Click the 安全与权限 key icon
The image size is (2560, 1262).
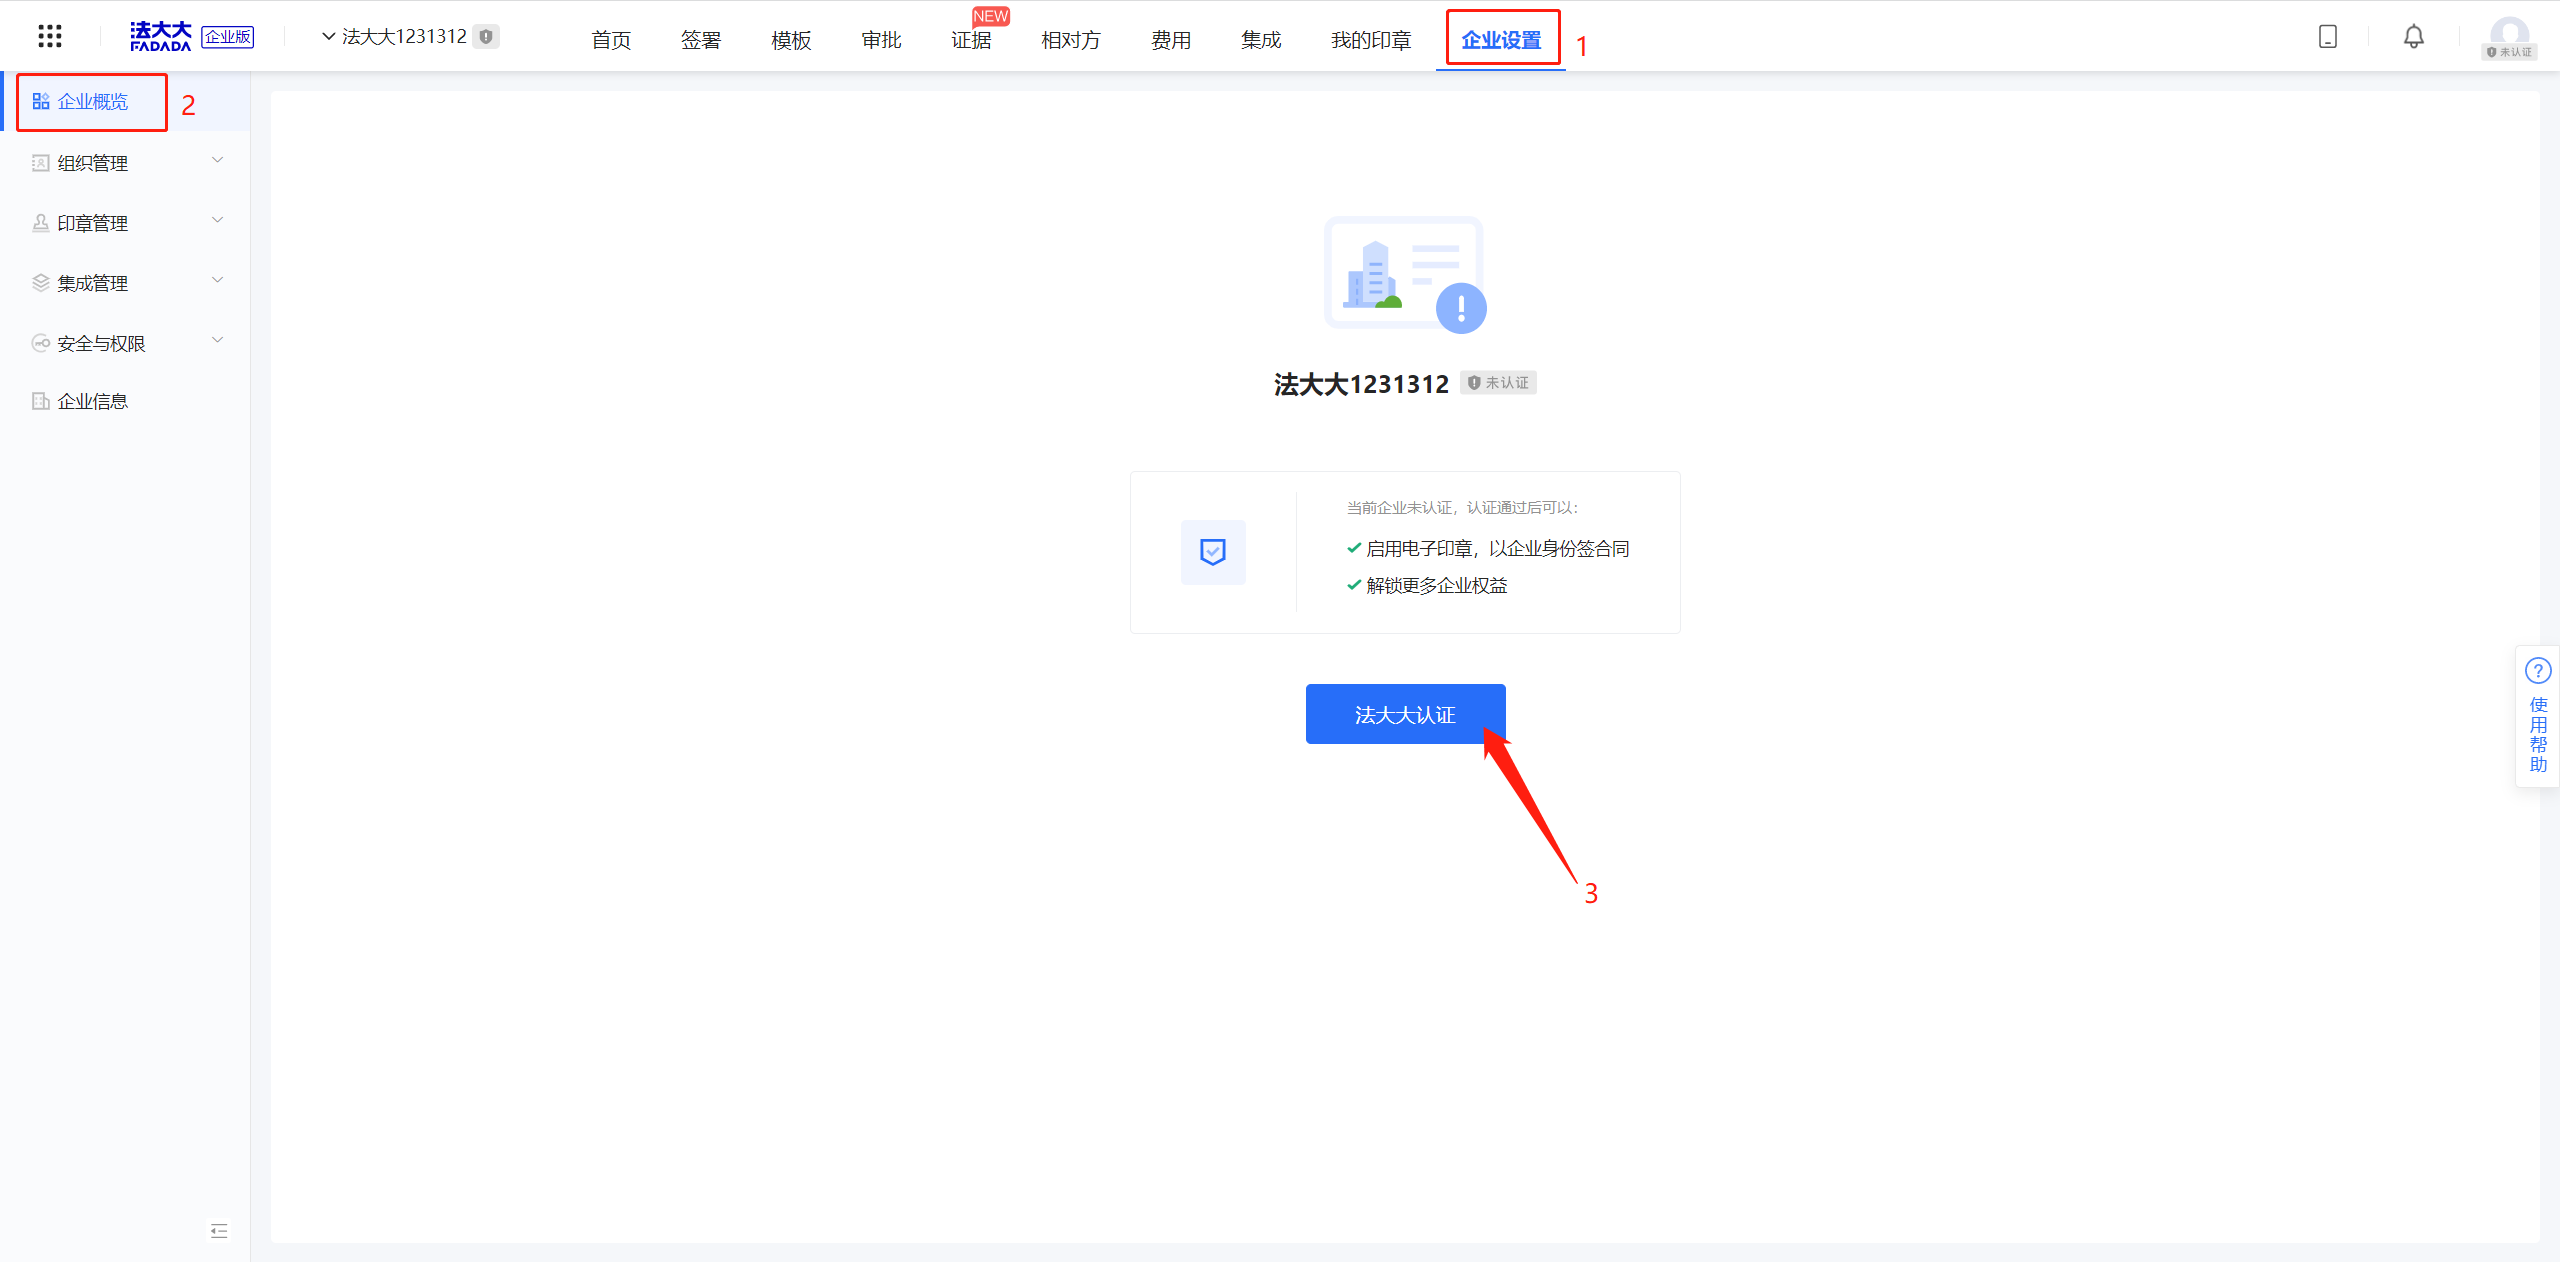(41, 343)
